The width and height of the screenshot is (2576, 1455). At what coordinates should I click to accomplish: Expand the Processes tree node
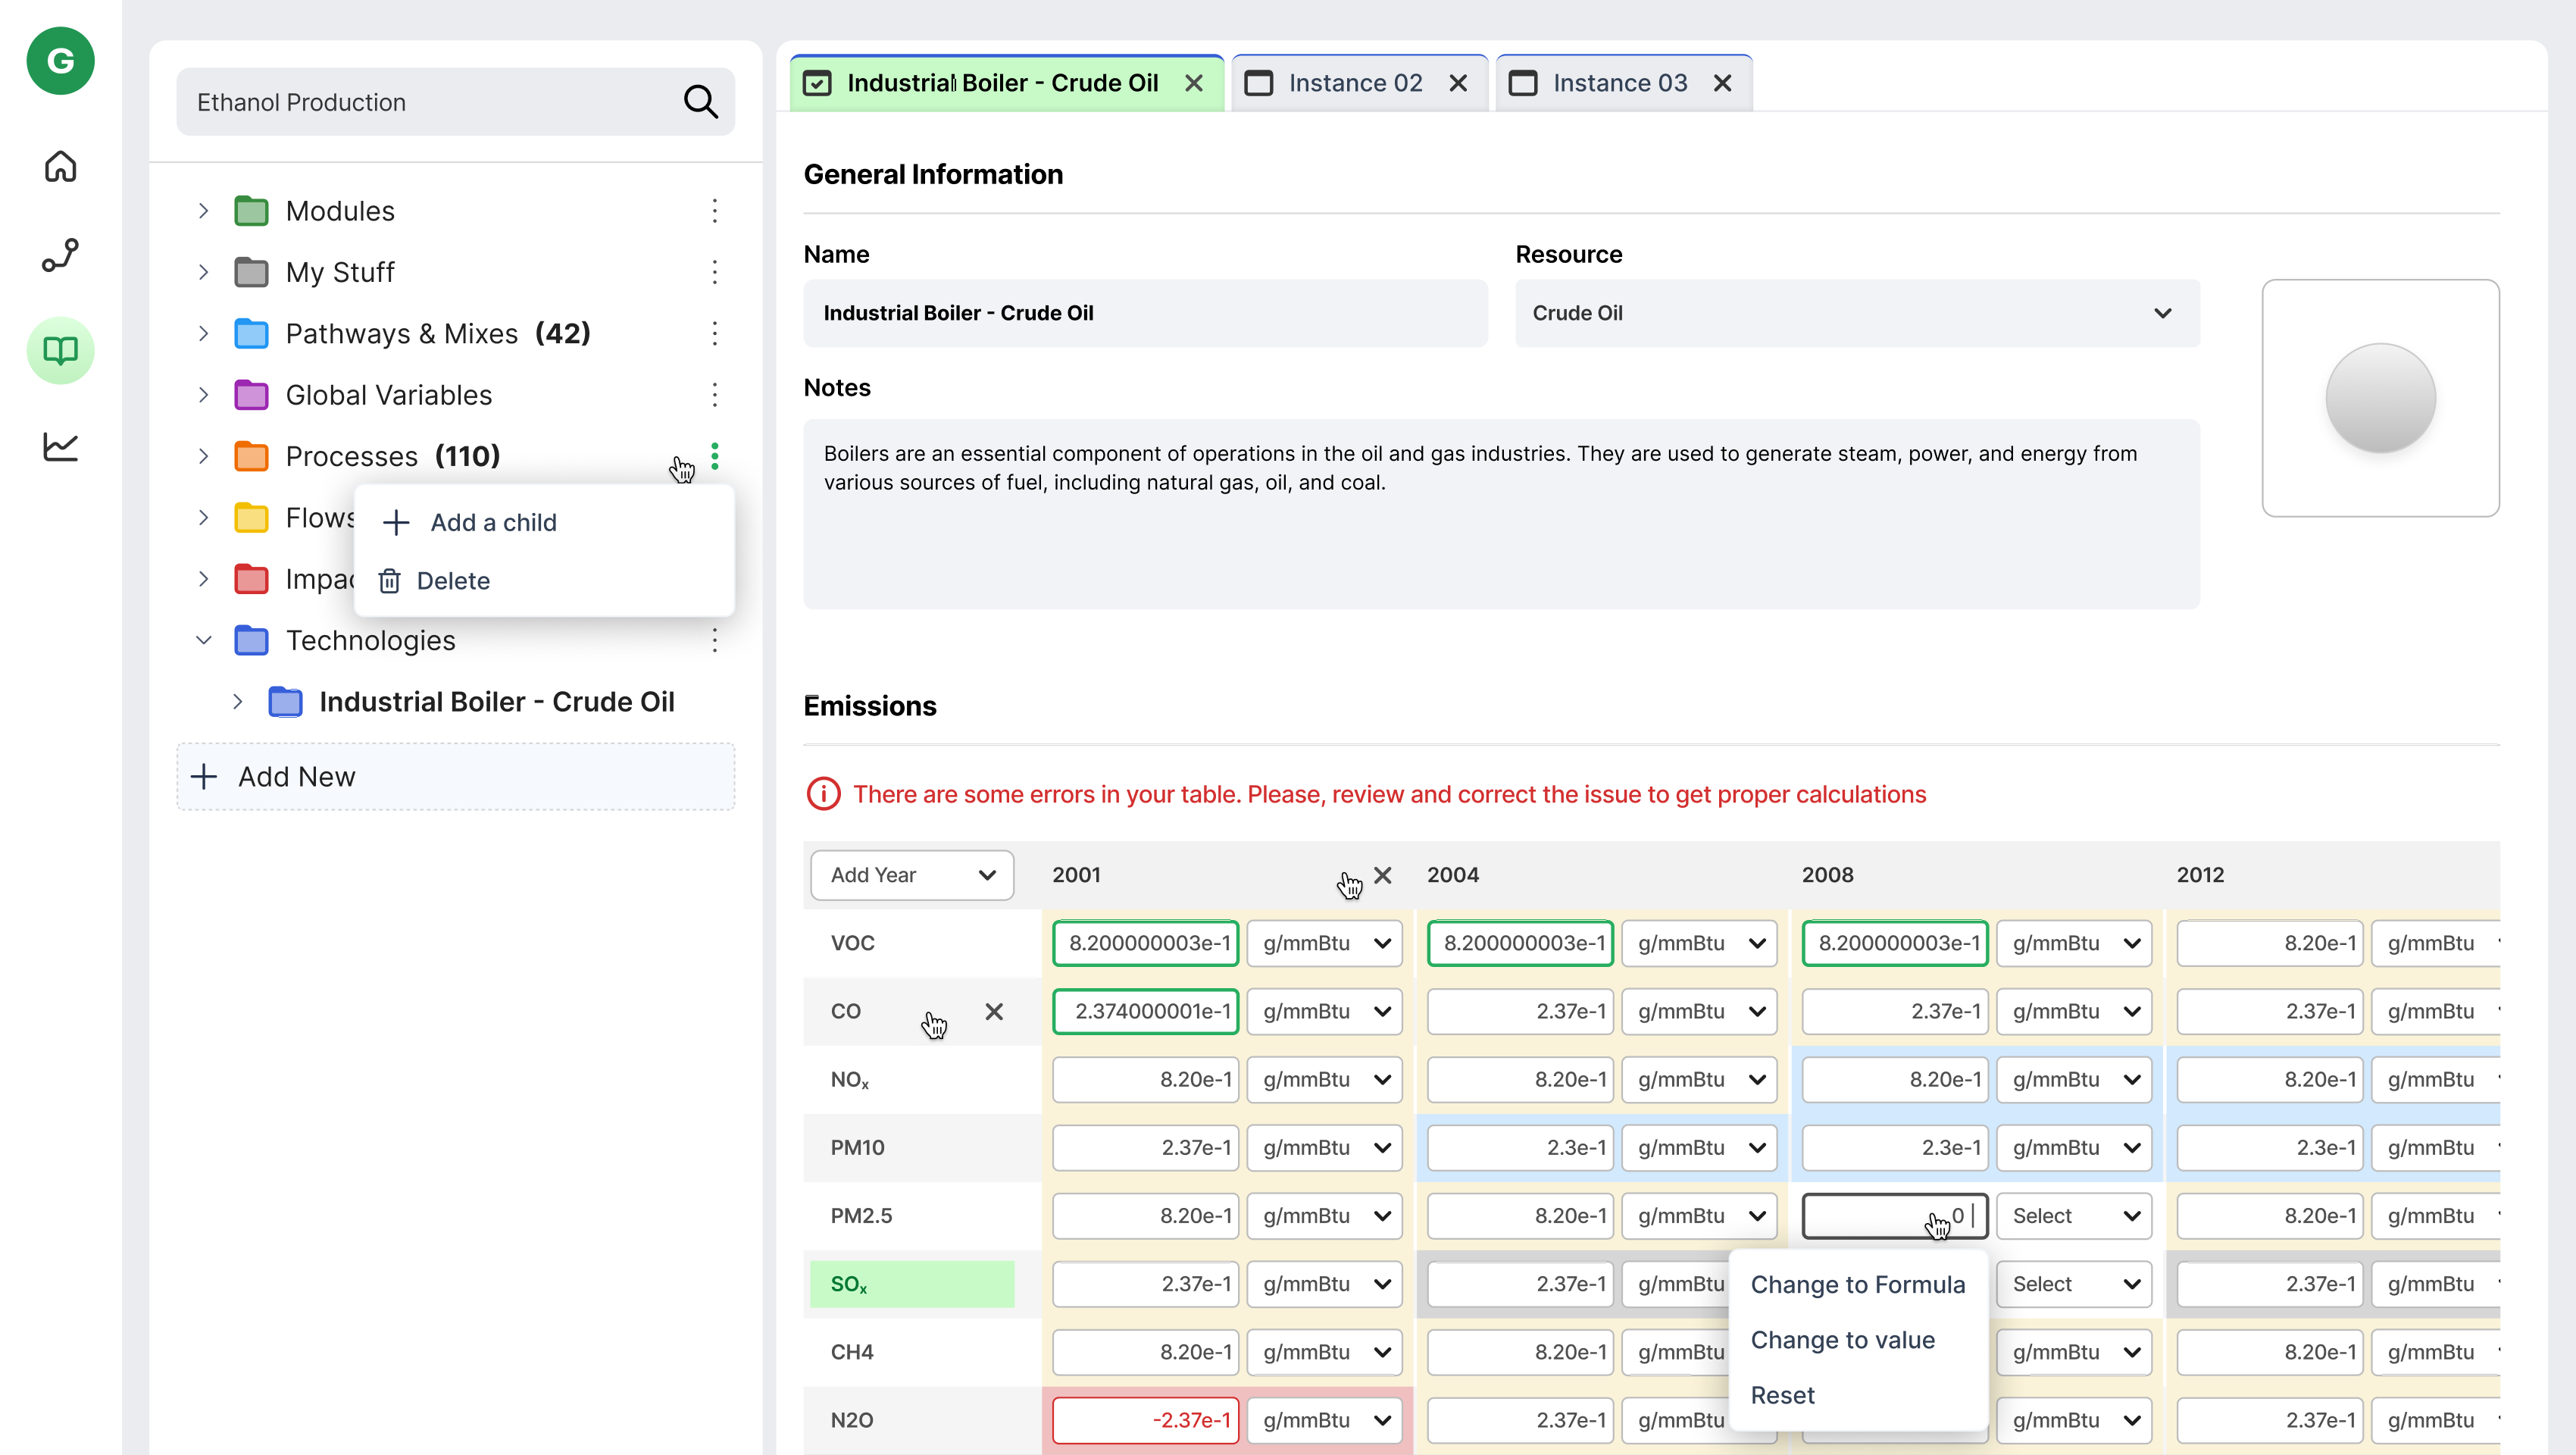(204, 456)
